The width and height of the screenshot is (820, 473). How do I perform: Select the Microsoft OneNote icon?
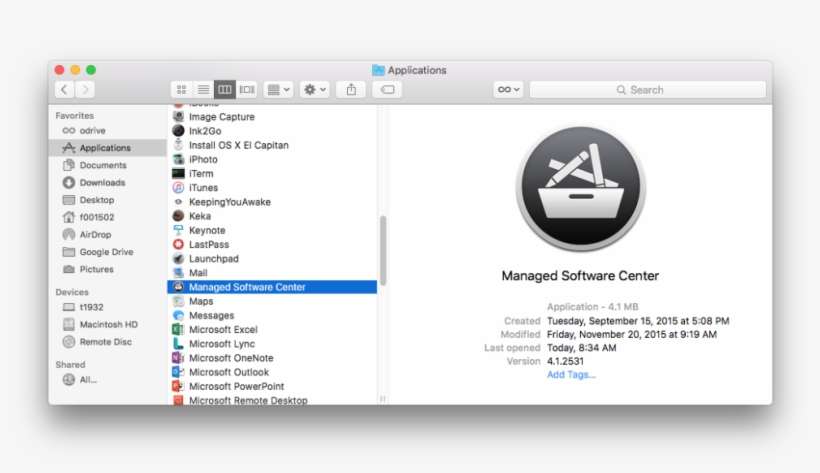tap(178, 358)
